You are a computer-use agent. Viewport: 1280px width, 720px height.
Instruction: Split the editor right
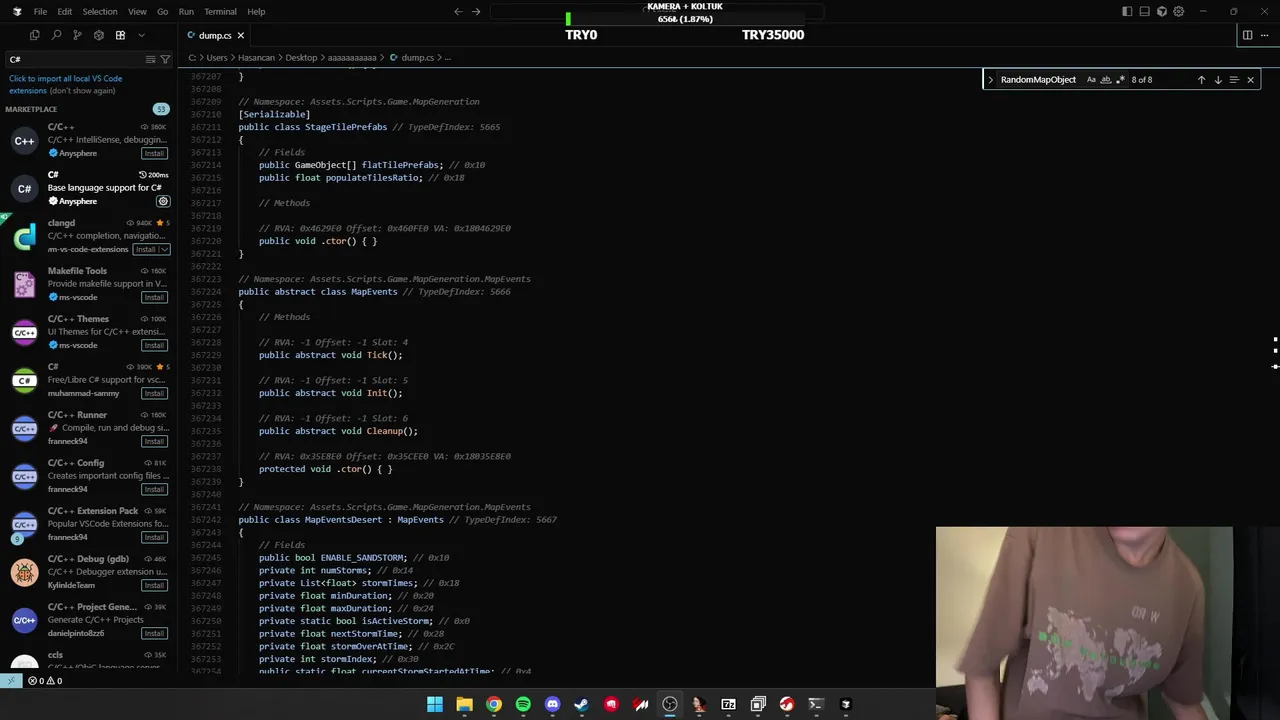click(1247, 35)
